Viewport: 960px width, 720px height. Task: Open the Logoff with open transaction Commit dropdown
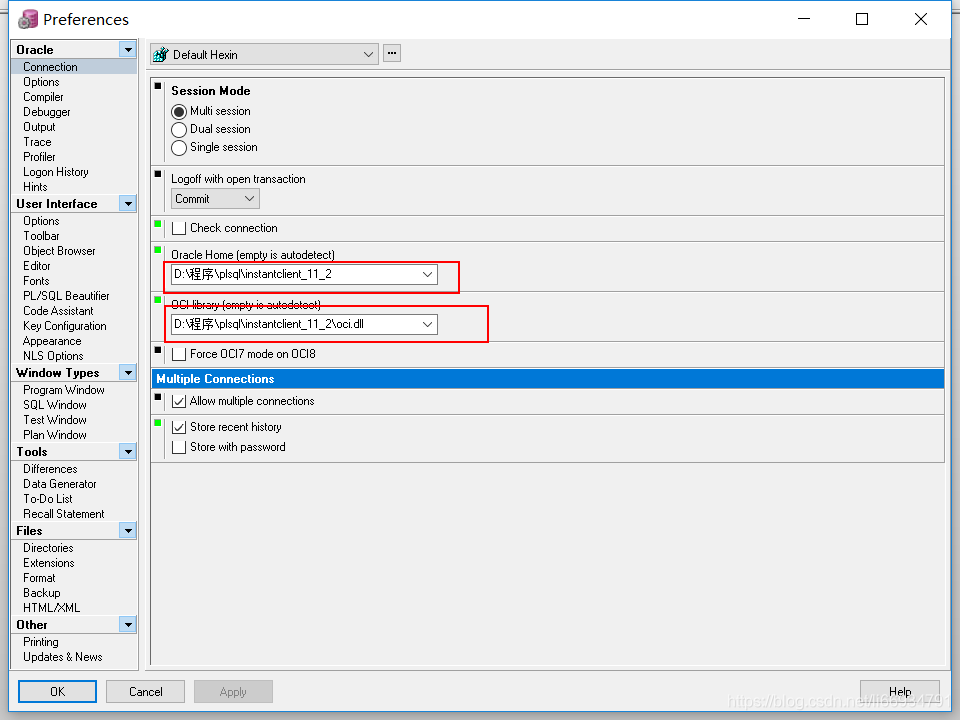pyautogui.click(x=215, y=199)
